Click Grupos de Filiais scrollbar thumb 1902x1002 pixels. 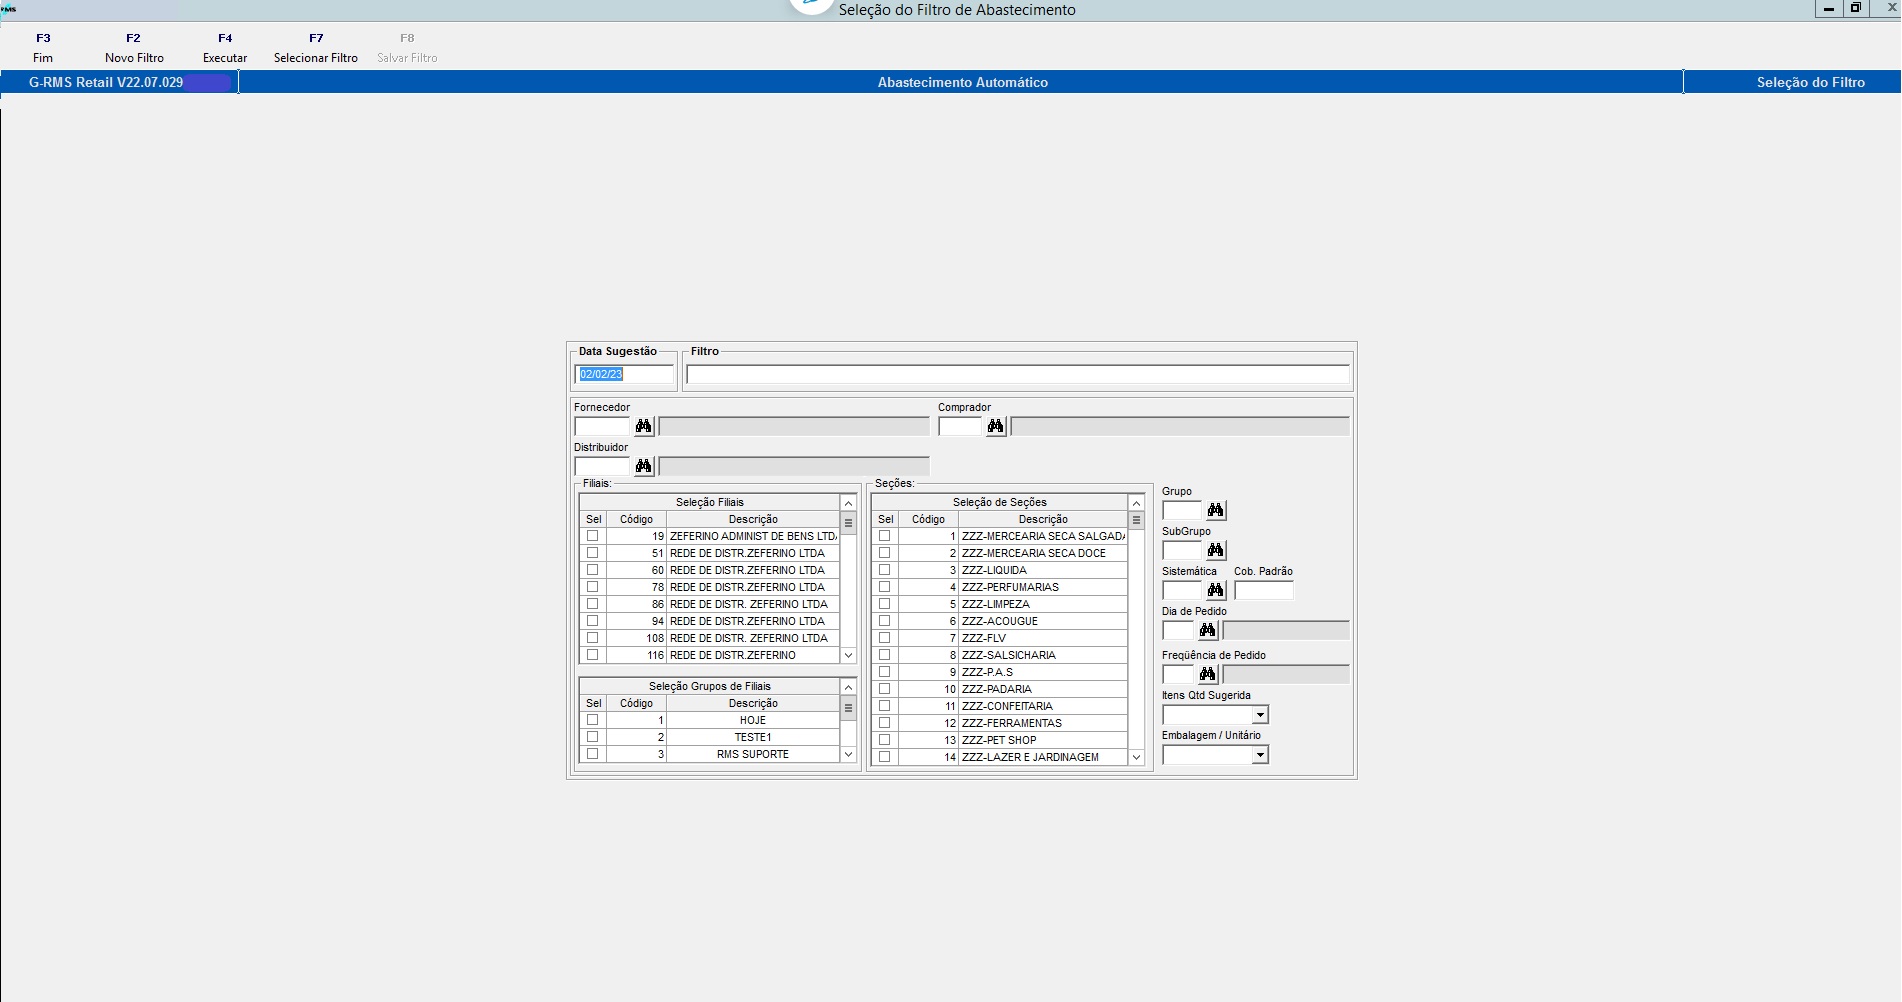coord(848,708)
